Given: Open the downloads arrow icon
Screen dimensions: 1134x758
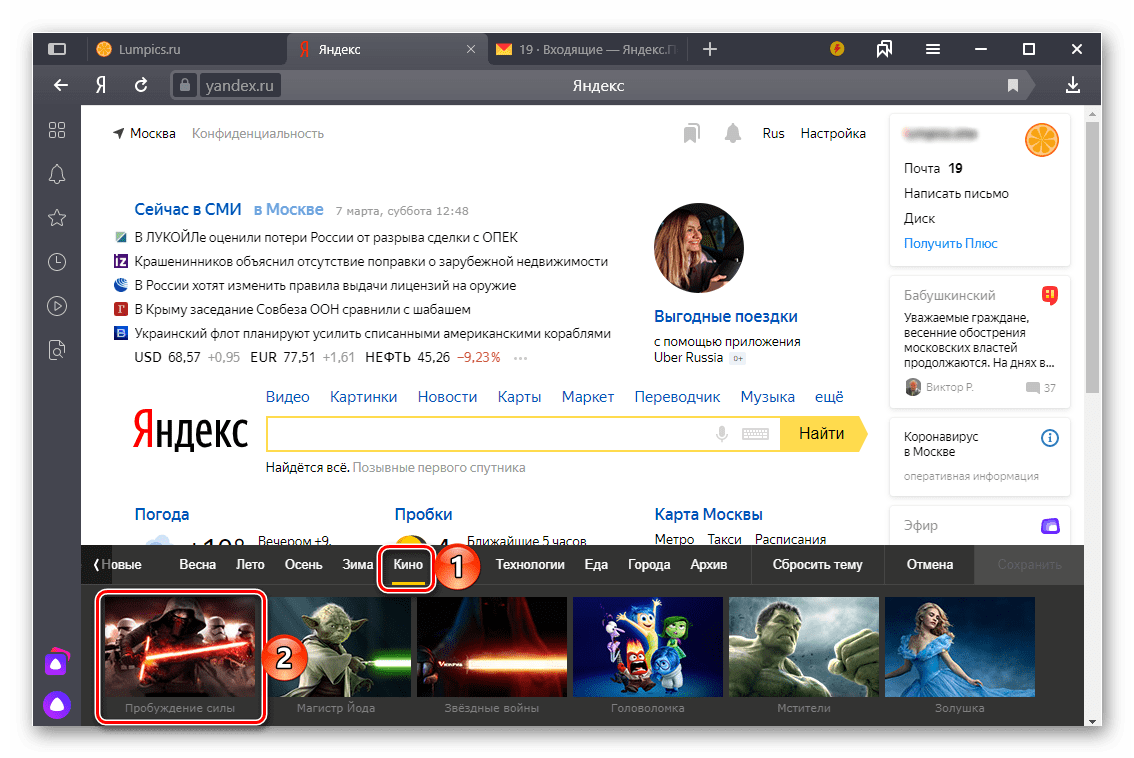Looking at the screenshot, I should point(1073,86).
